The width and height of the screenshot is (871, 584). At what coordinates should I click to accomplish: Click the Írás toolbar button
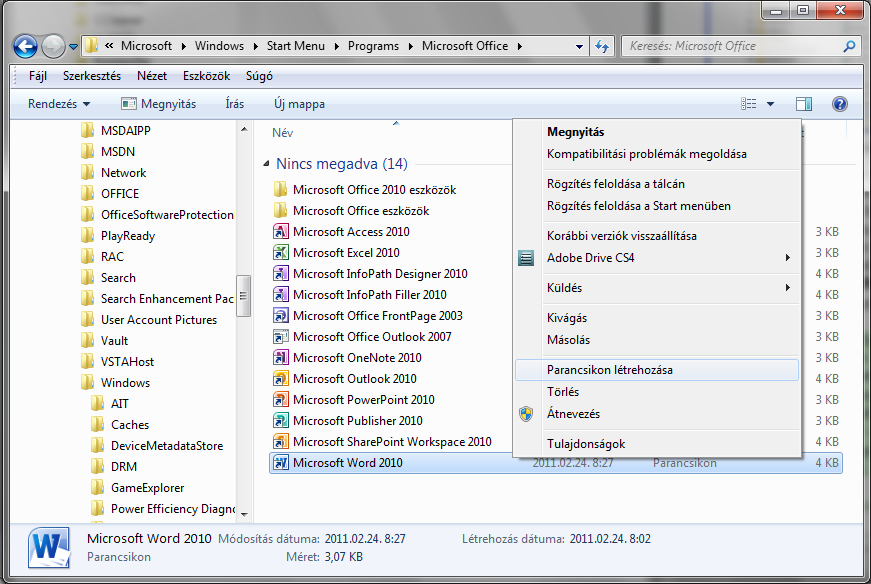(234, 104)
